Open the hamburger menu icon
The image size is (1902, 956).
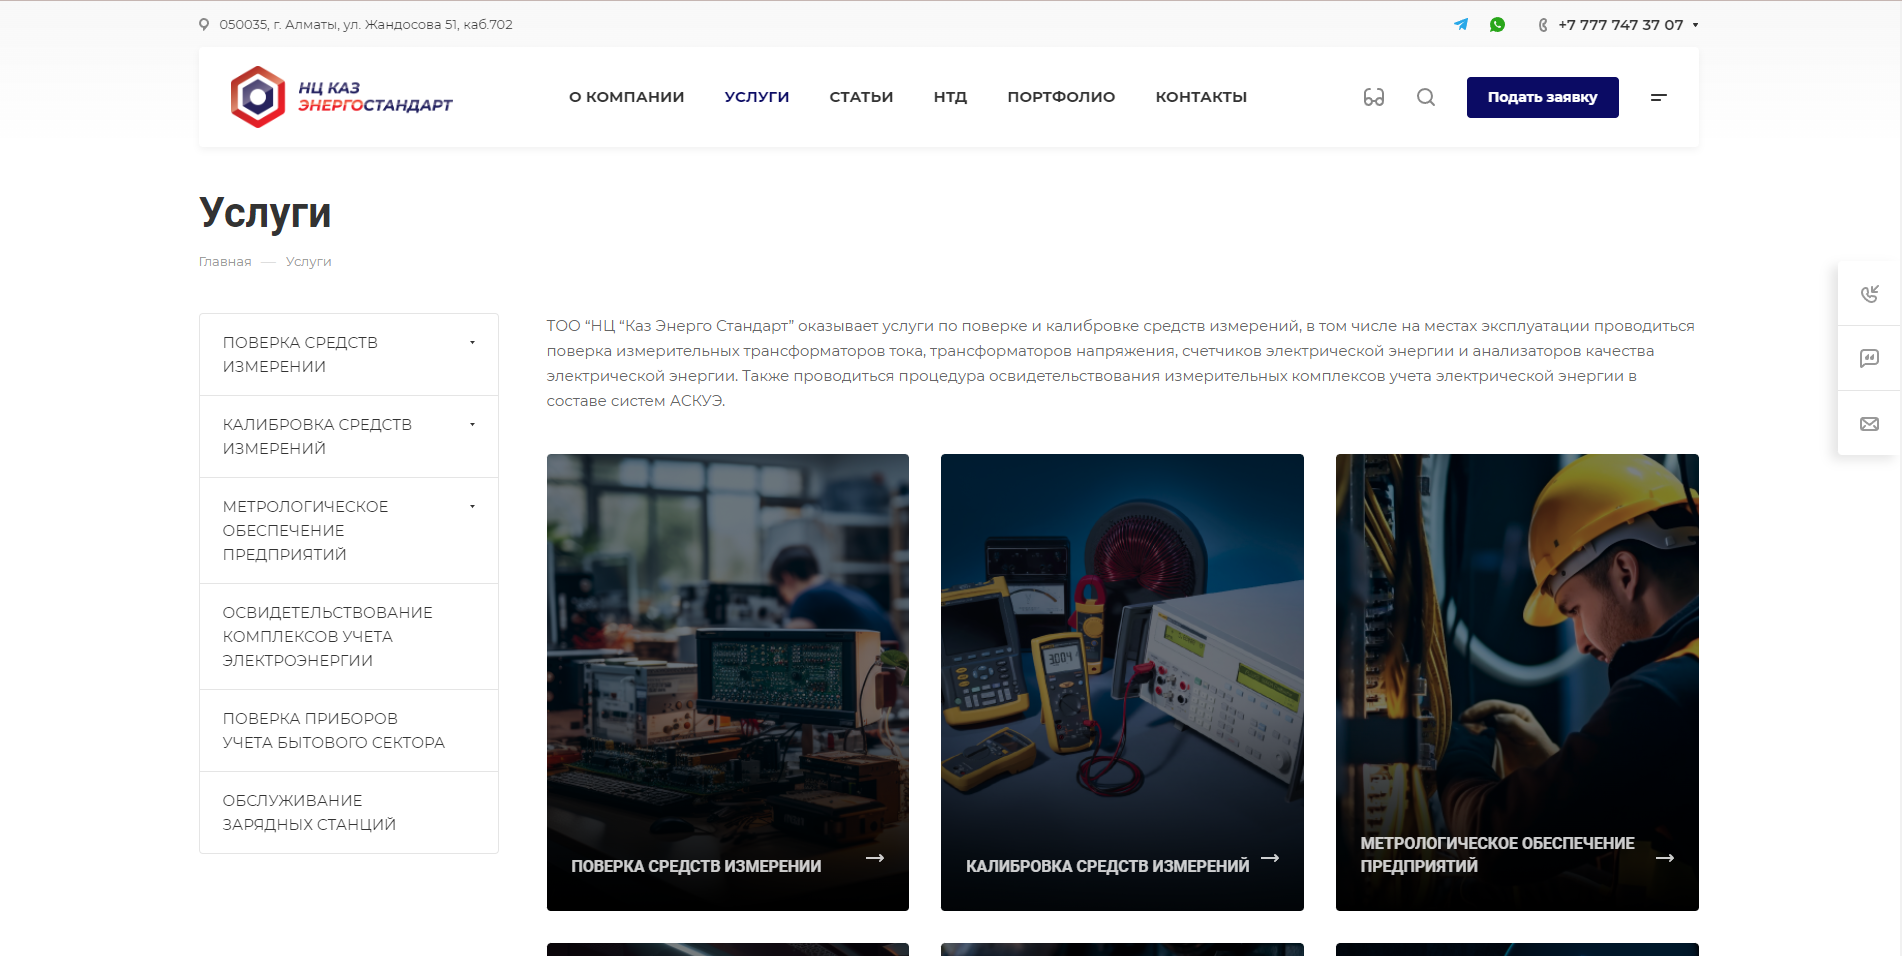point(1658,97)
